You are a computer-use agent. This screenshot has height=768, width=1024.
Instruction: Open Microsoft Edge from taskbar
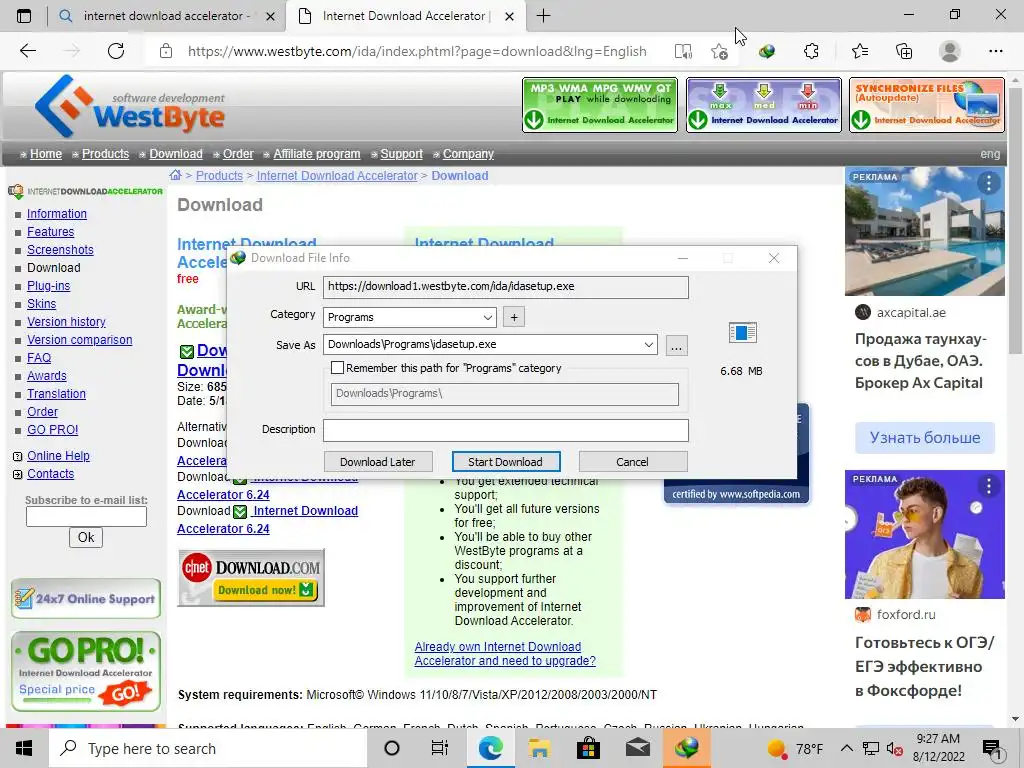click(490, 748)
